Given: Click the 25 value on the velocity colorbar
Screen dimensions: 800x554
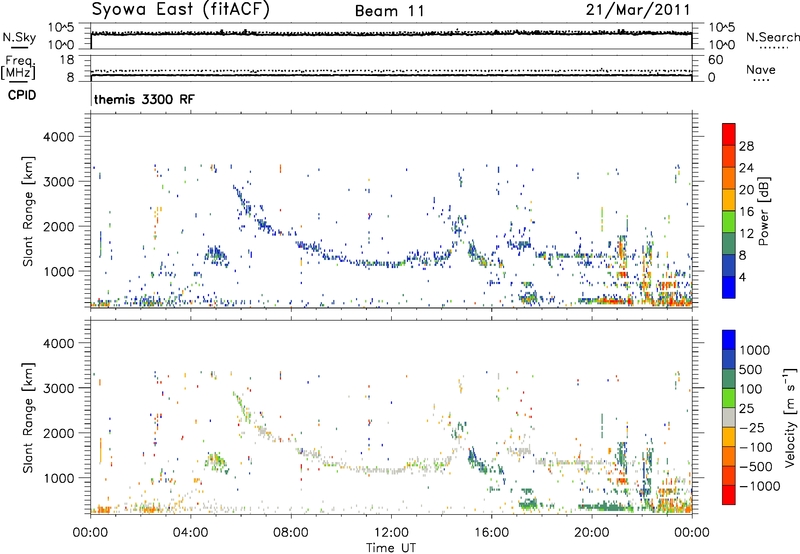Looking at the screenshot, I should coord(747,409).
